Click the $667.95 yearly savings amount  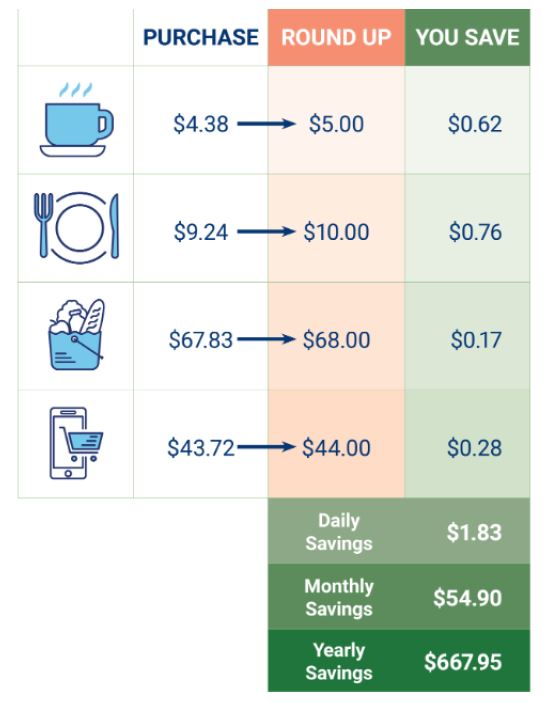click(463, 662)
